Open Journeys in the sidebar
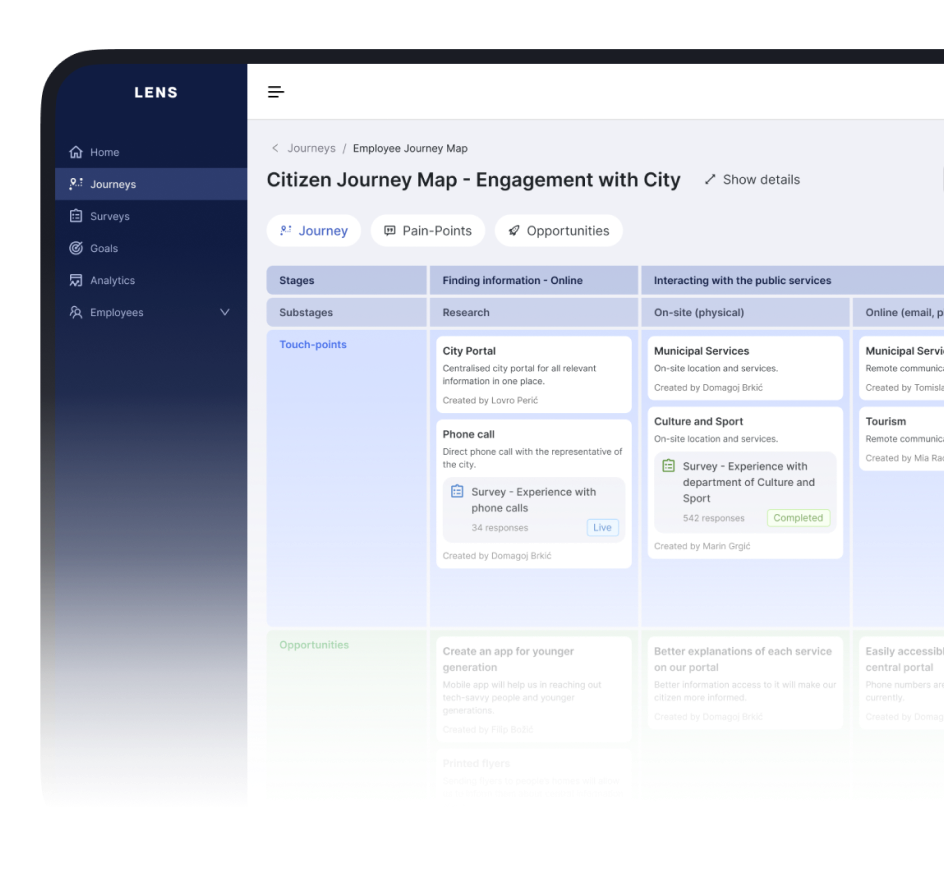The image size is (944, 890). [x=112, y=184]
